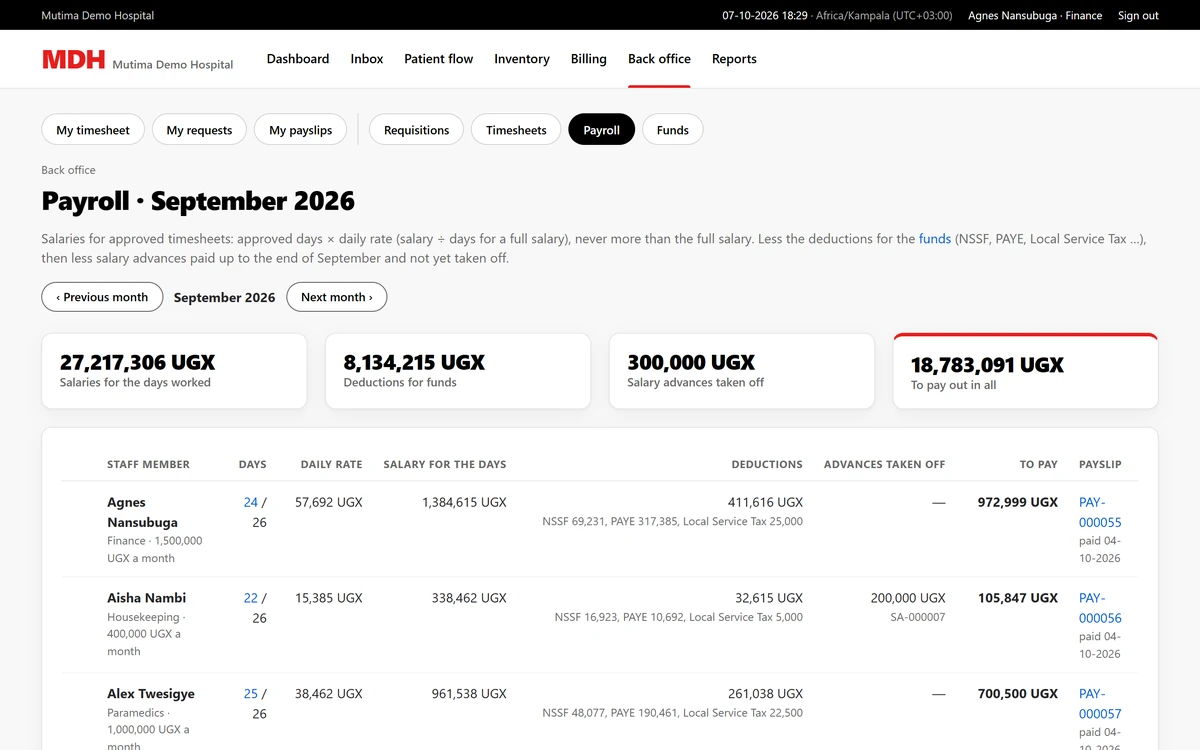
Task: Click '700,500 UGX' to pay amount
Action: coord(1017,694)
